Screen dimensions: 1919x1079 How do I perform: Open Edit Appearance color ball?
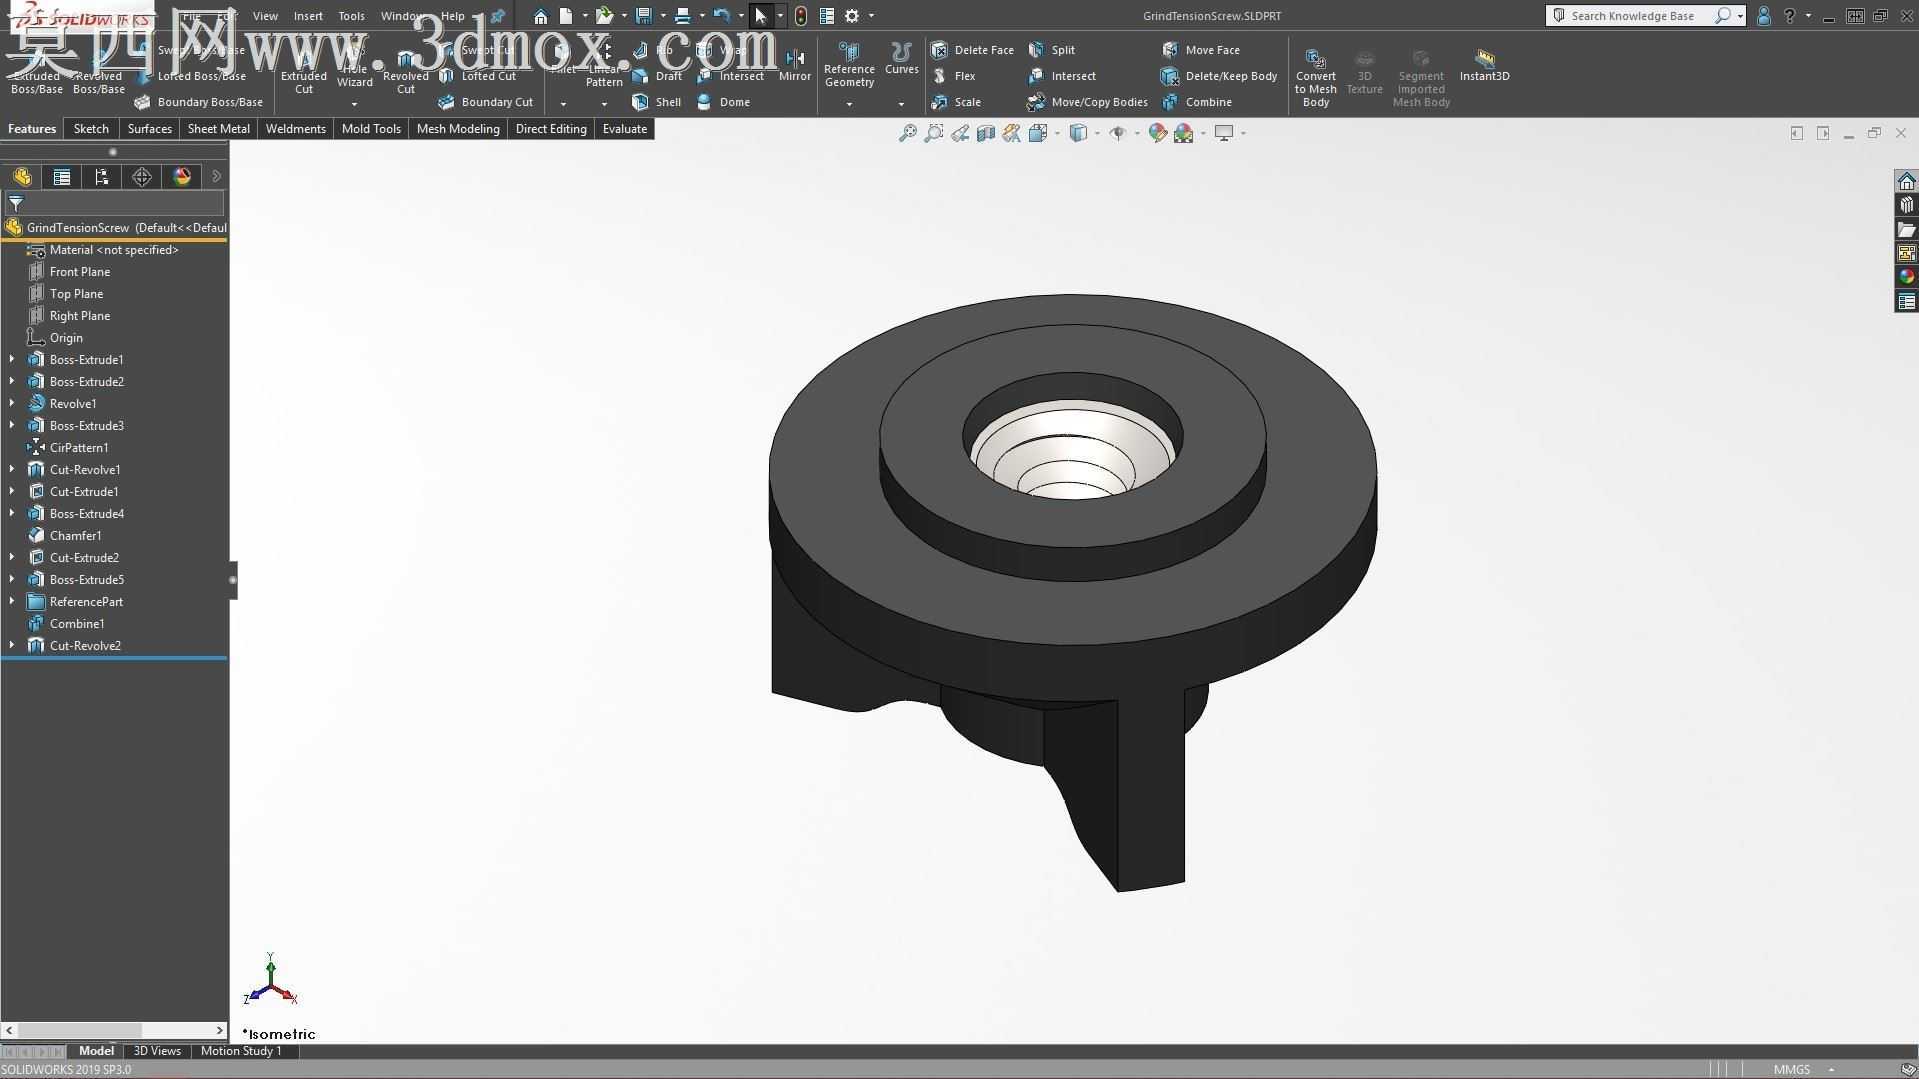click(1158, 133)
